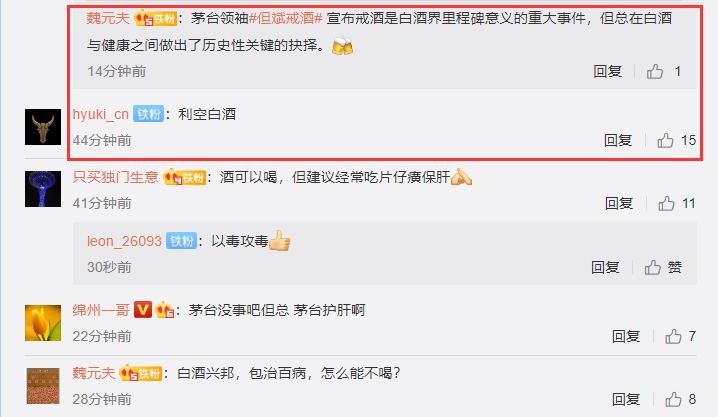Open username leon_26093 profile
718x417 pixels.
point(124,241)
